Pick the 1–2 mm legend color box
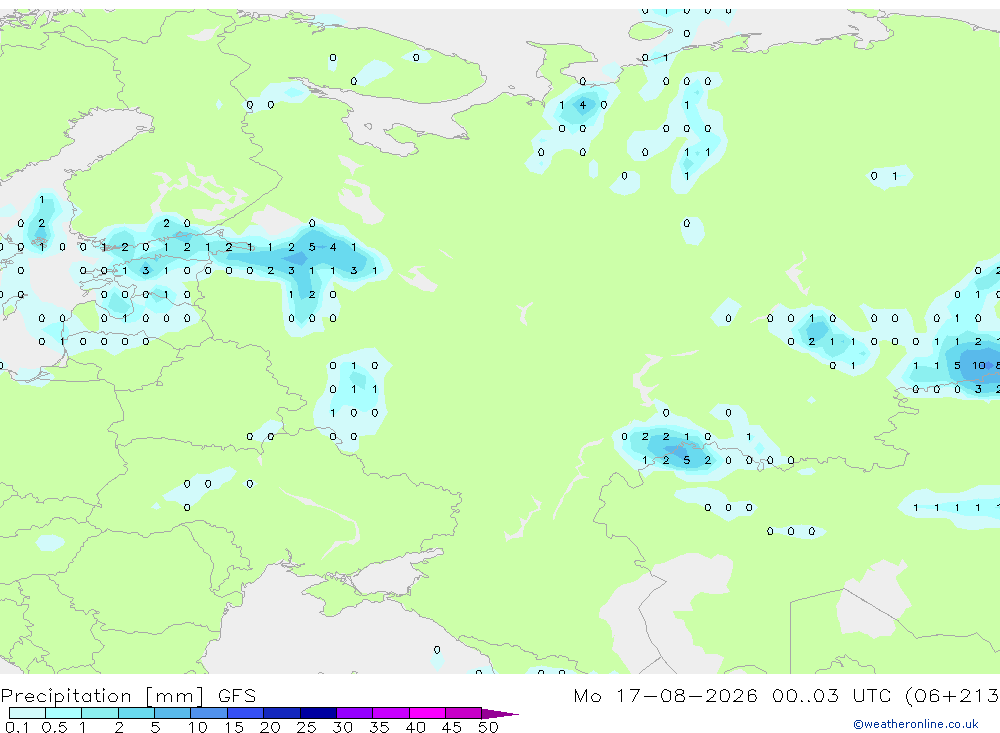The height and width of the screenshot is (733, 1000). (99, 713)
